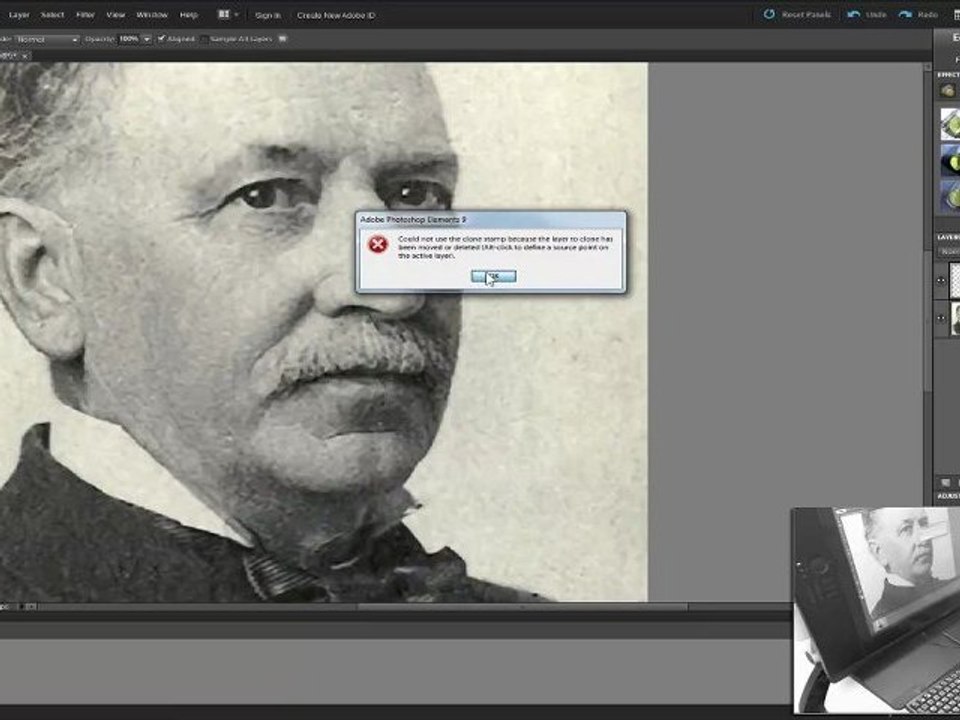Screen dimensions: 960x720
Task: Toggle the Aligned checkbox
Action: (162, 39)
